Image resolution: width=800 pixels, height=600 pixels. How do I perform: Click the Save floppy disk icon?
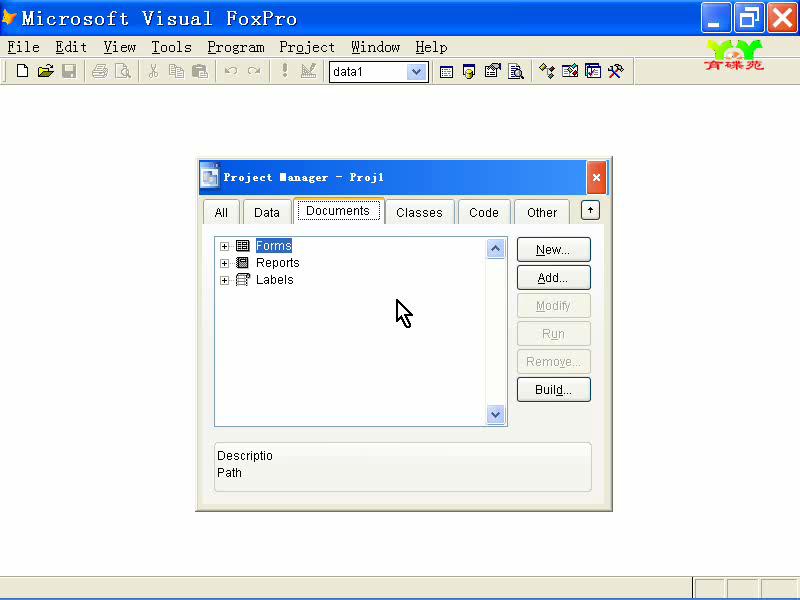(x=69, y=71)
